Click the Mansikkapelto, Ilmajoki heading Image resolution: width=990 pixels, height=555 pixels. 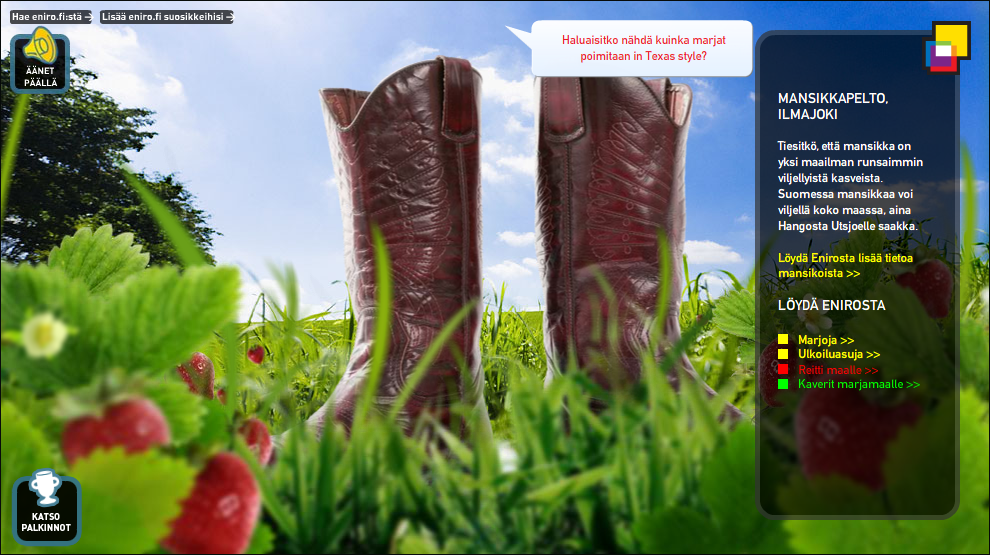pos(833,106)
